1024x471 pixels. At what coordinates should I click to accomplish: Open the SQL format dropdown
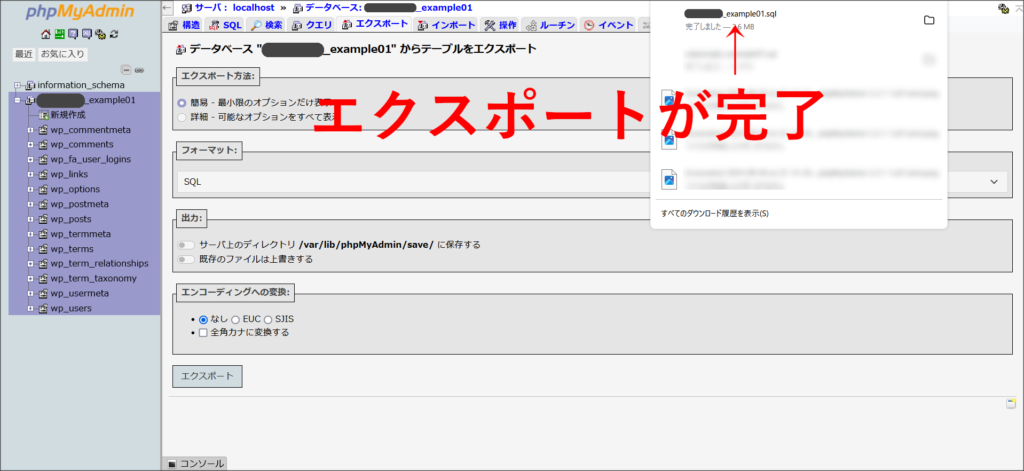pos(592,182)
